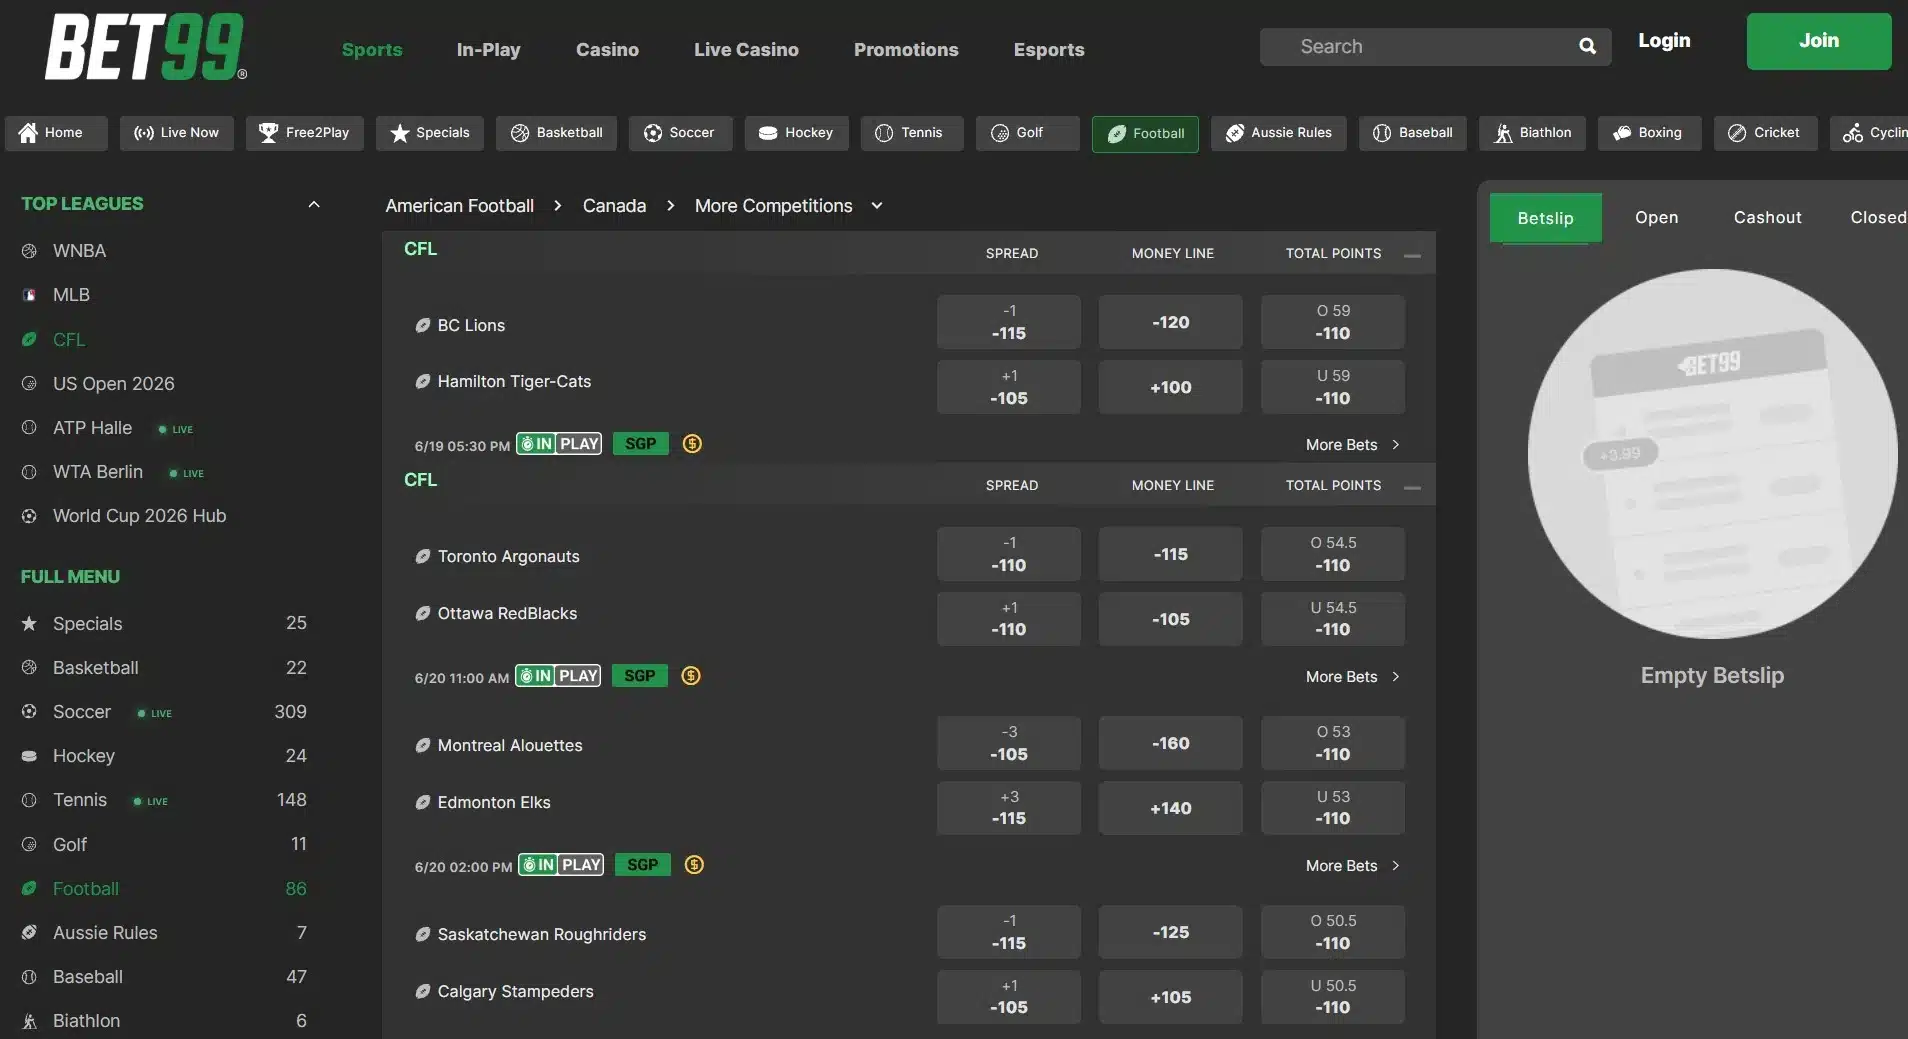Open the Live Casino menu

(x=746, y=49)
